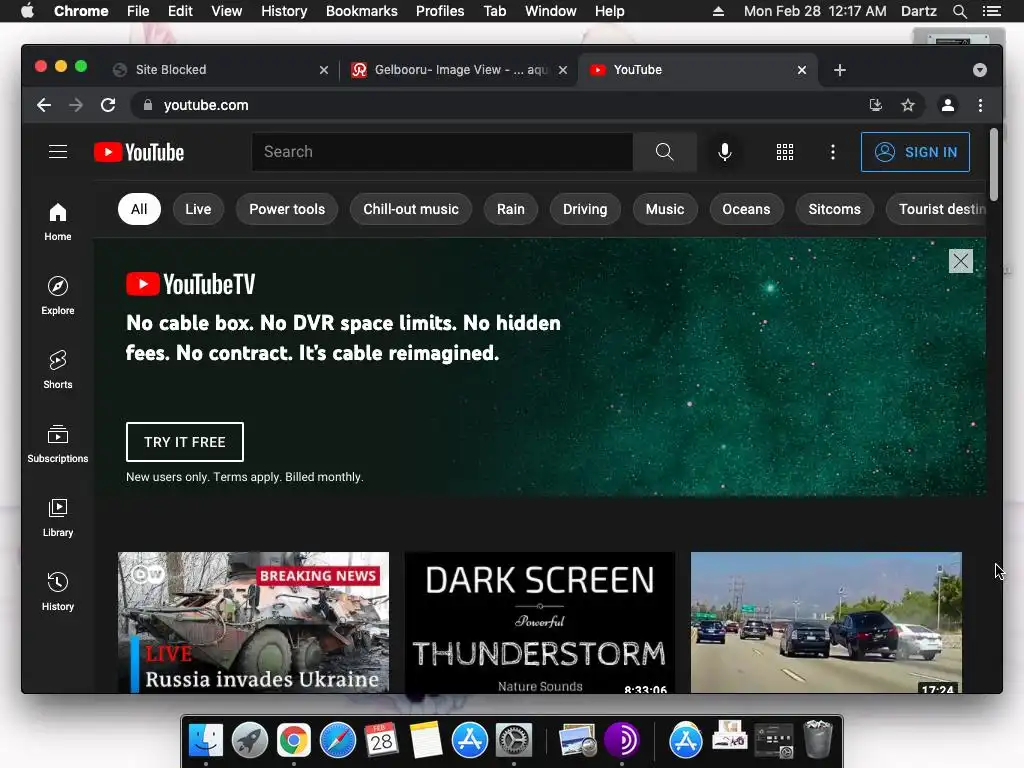Open Dark Screen Thunderstorm video
Image resolution: width=1024 pixels, height=768 pixels.
point(539,622)
